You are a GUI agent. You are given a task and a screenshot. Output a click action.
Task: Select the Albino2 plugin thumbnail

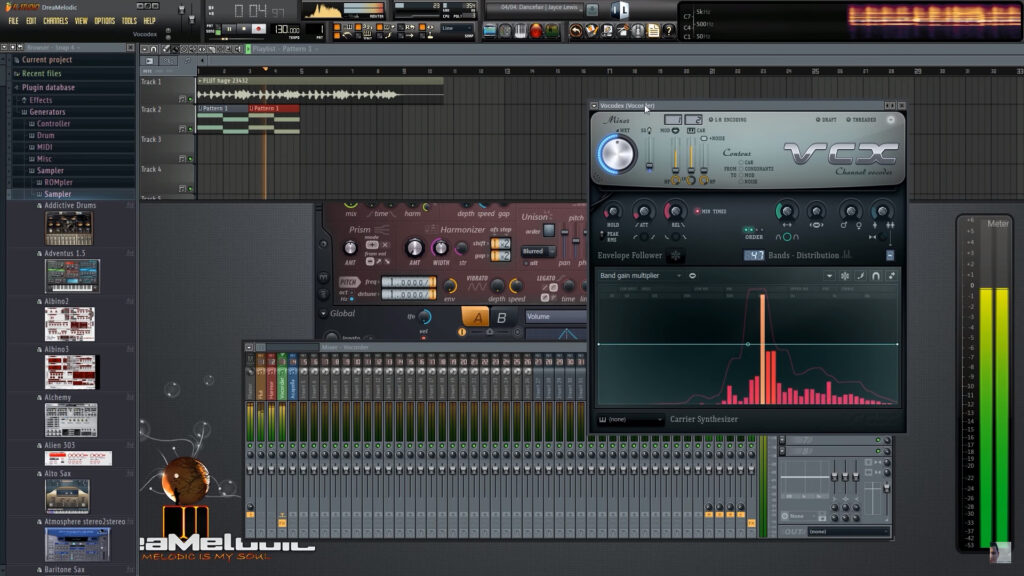[x=70, y=324]
